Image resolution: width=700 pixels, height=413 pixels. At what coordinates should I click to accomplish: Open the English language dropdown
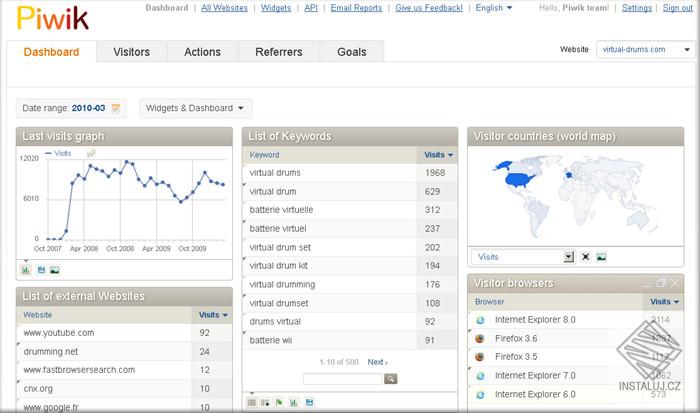493,8
